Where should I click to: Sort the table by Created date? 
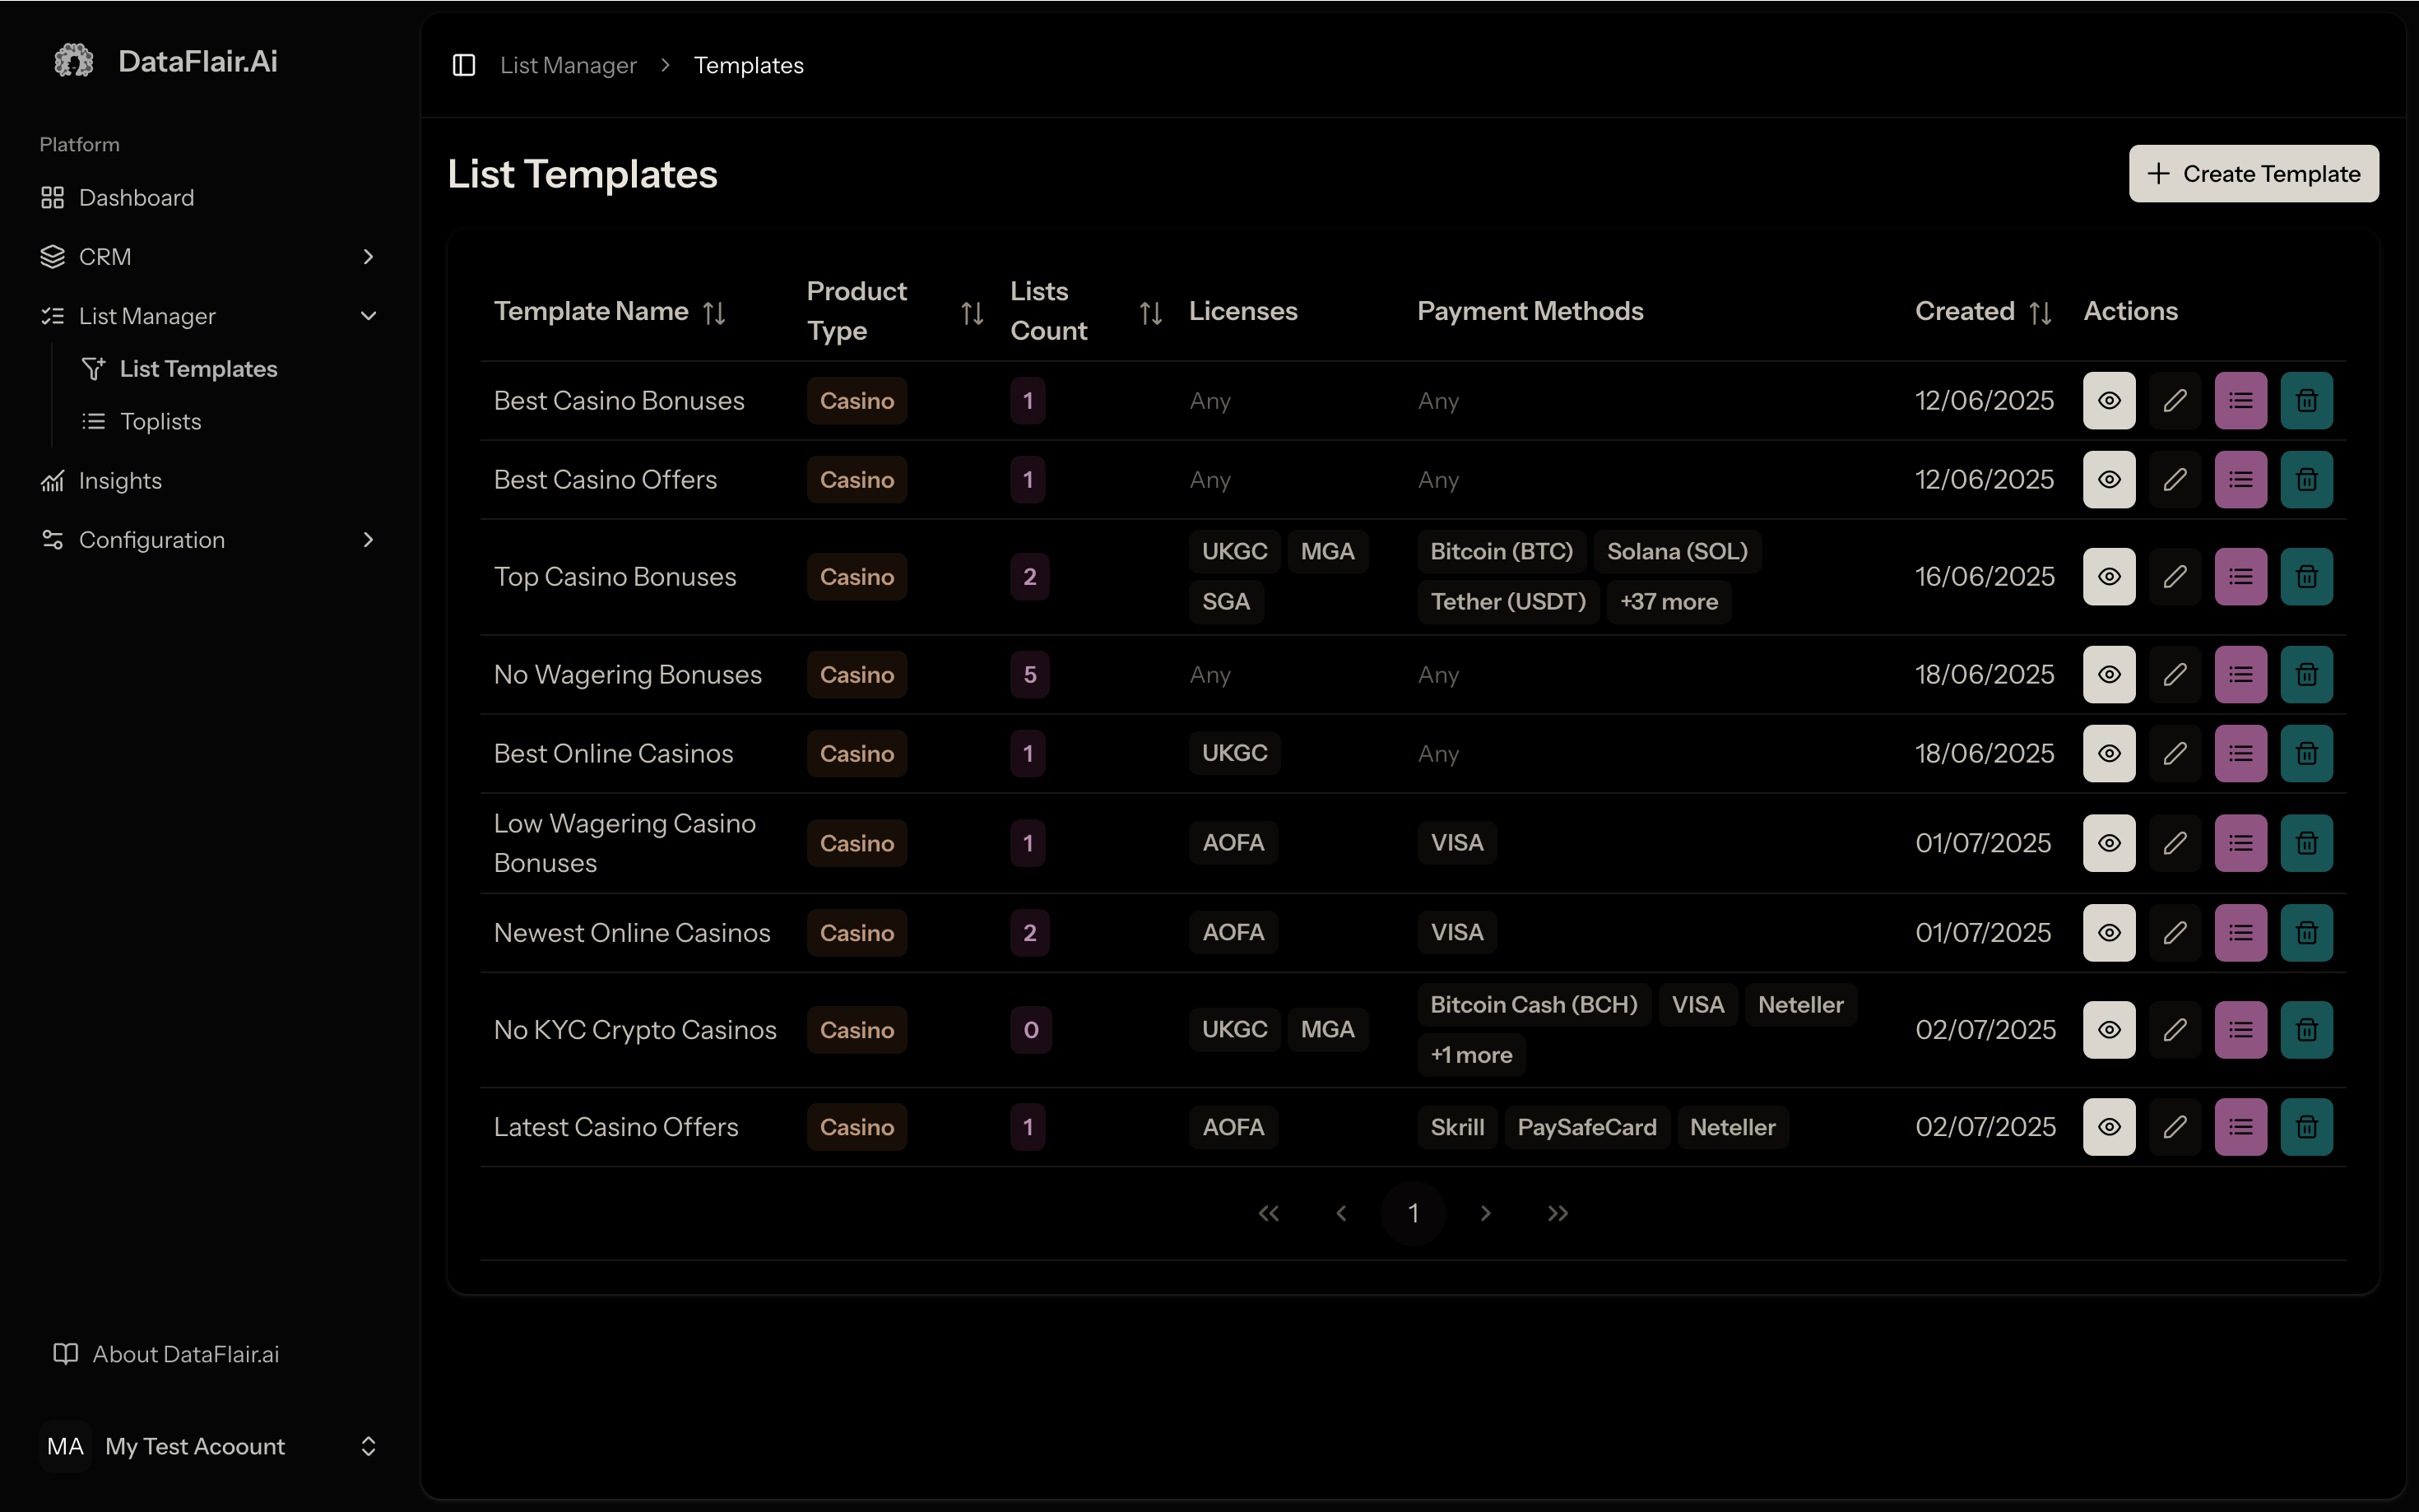tap(2040, 313)
